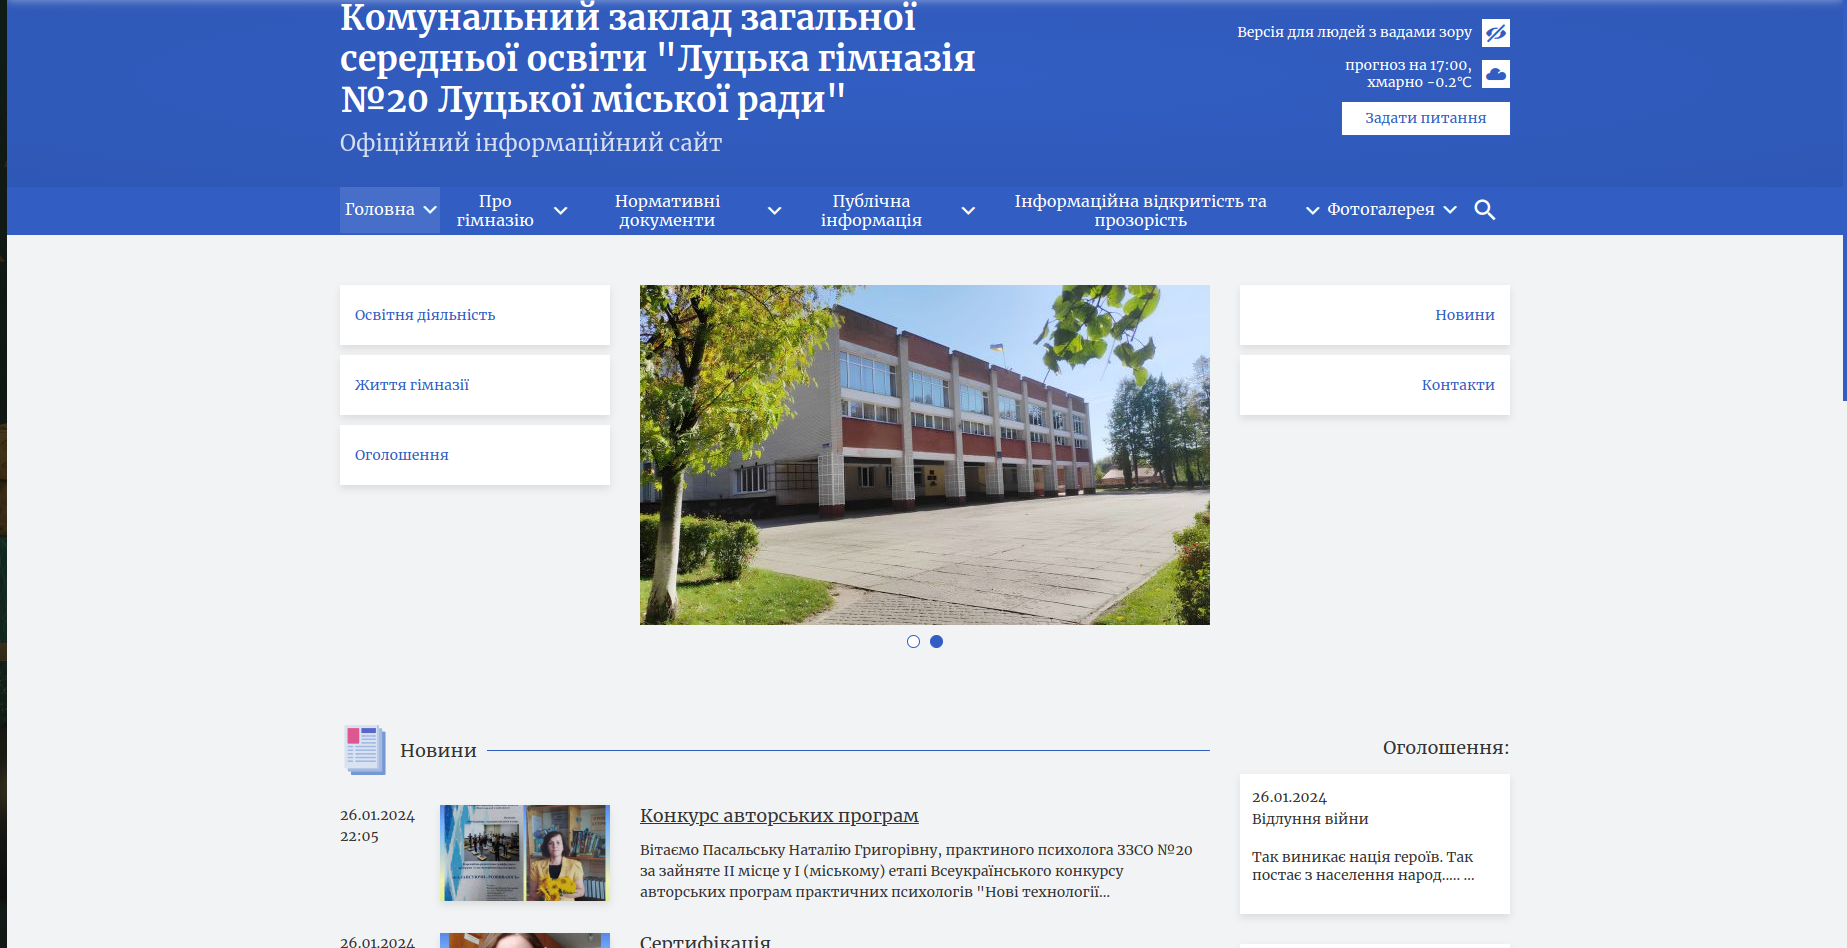Open the Відлуння війни announcement card
This screenshot has width=1847, height=948.
pos(1374,842)
